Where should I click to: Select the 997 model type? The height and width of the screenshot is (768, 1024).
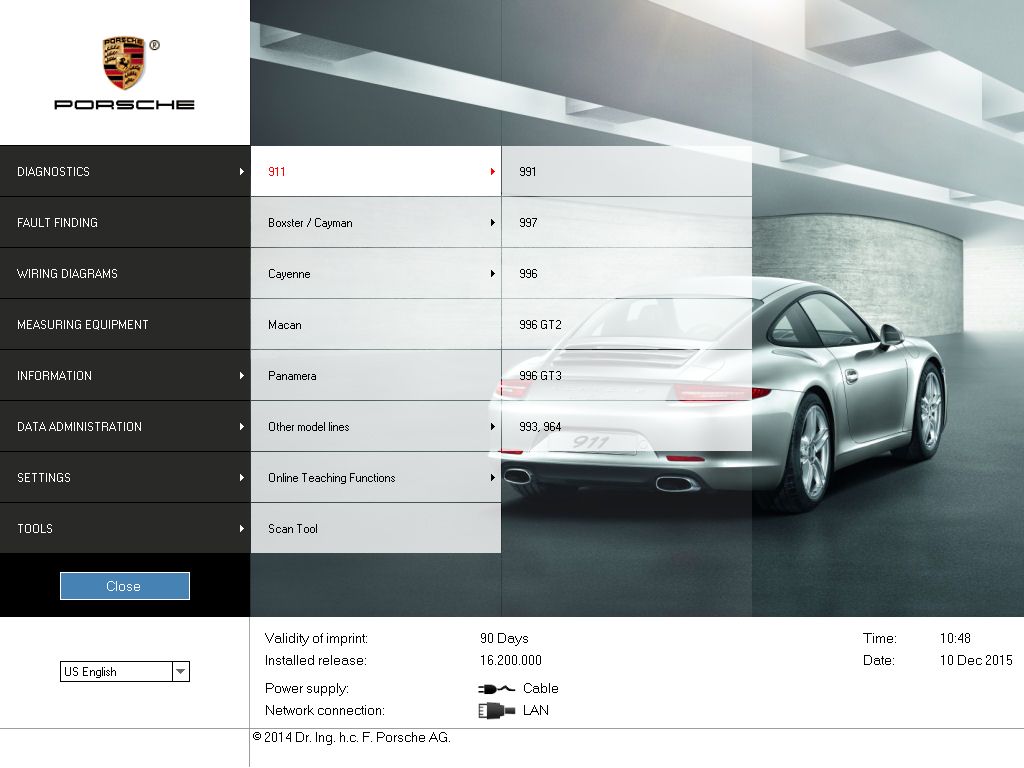627,222
